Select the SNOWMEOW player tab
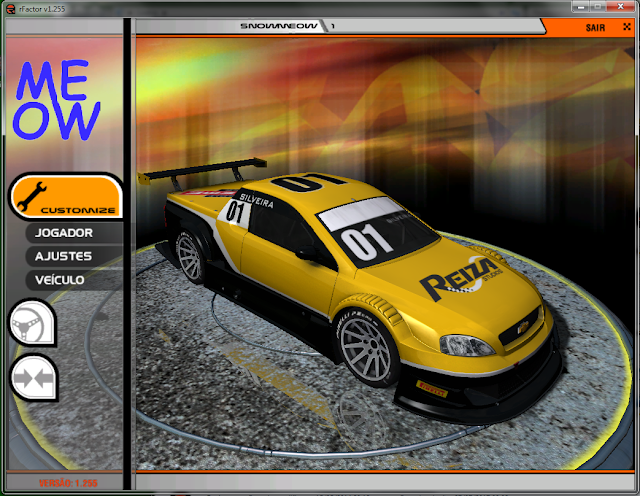Screen dimensions: 640x496 [279, 26]
